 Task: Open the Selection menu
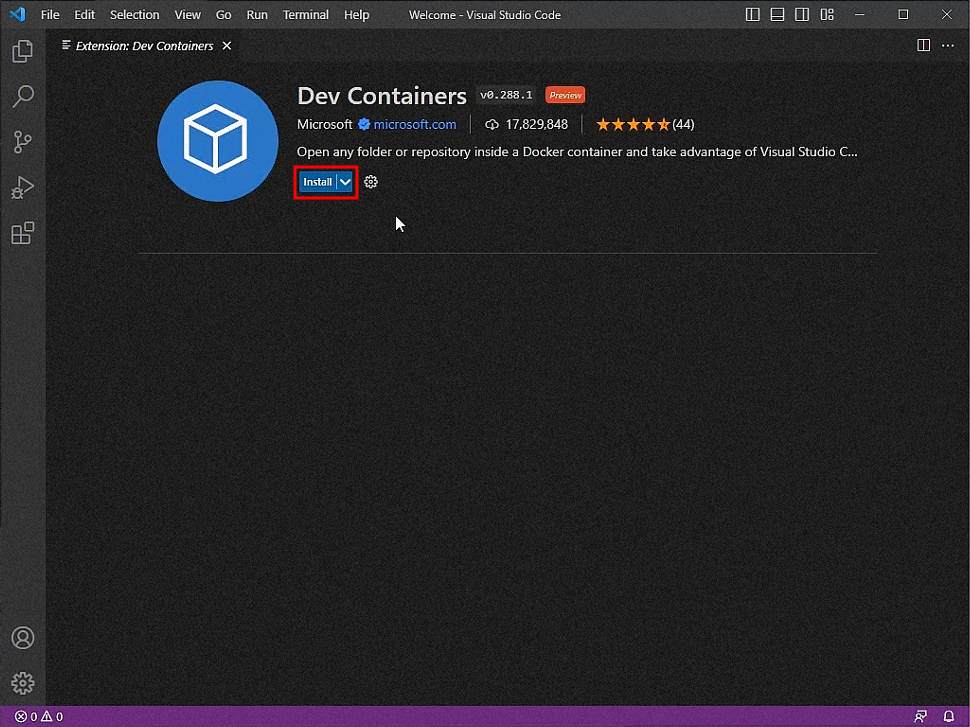pyautogui.click(x=134, y=14)
